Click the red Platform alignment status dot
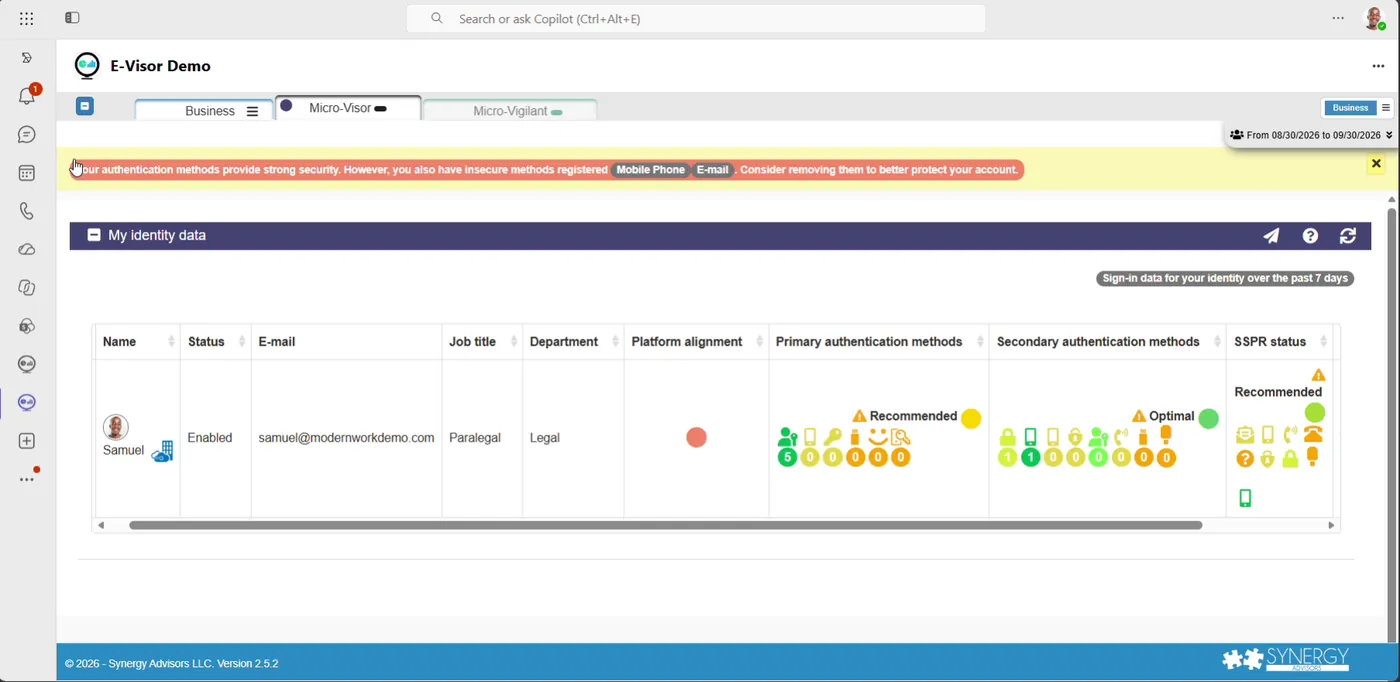The height and width of the screenshot is (682, 1400). click(697, 438)
